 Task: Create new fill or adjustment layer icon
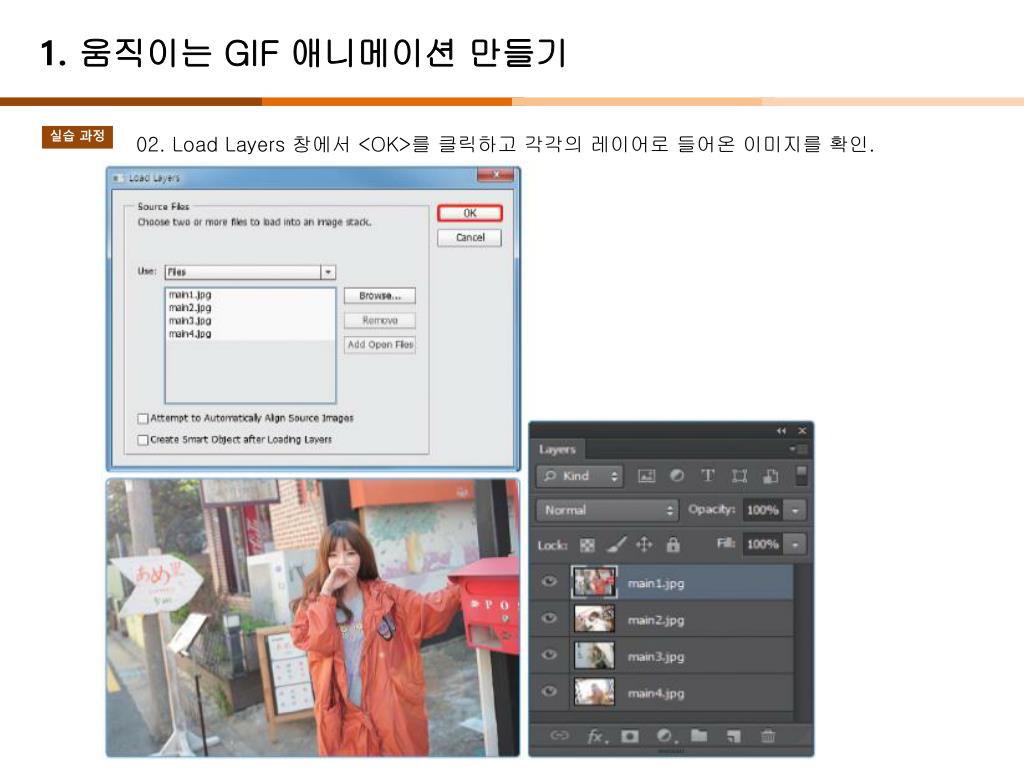click(665, 736)
